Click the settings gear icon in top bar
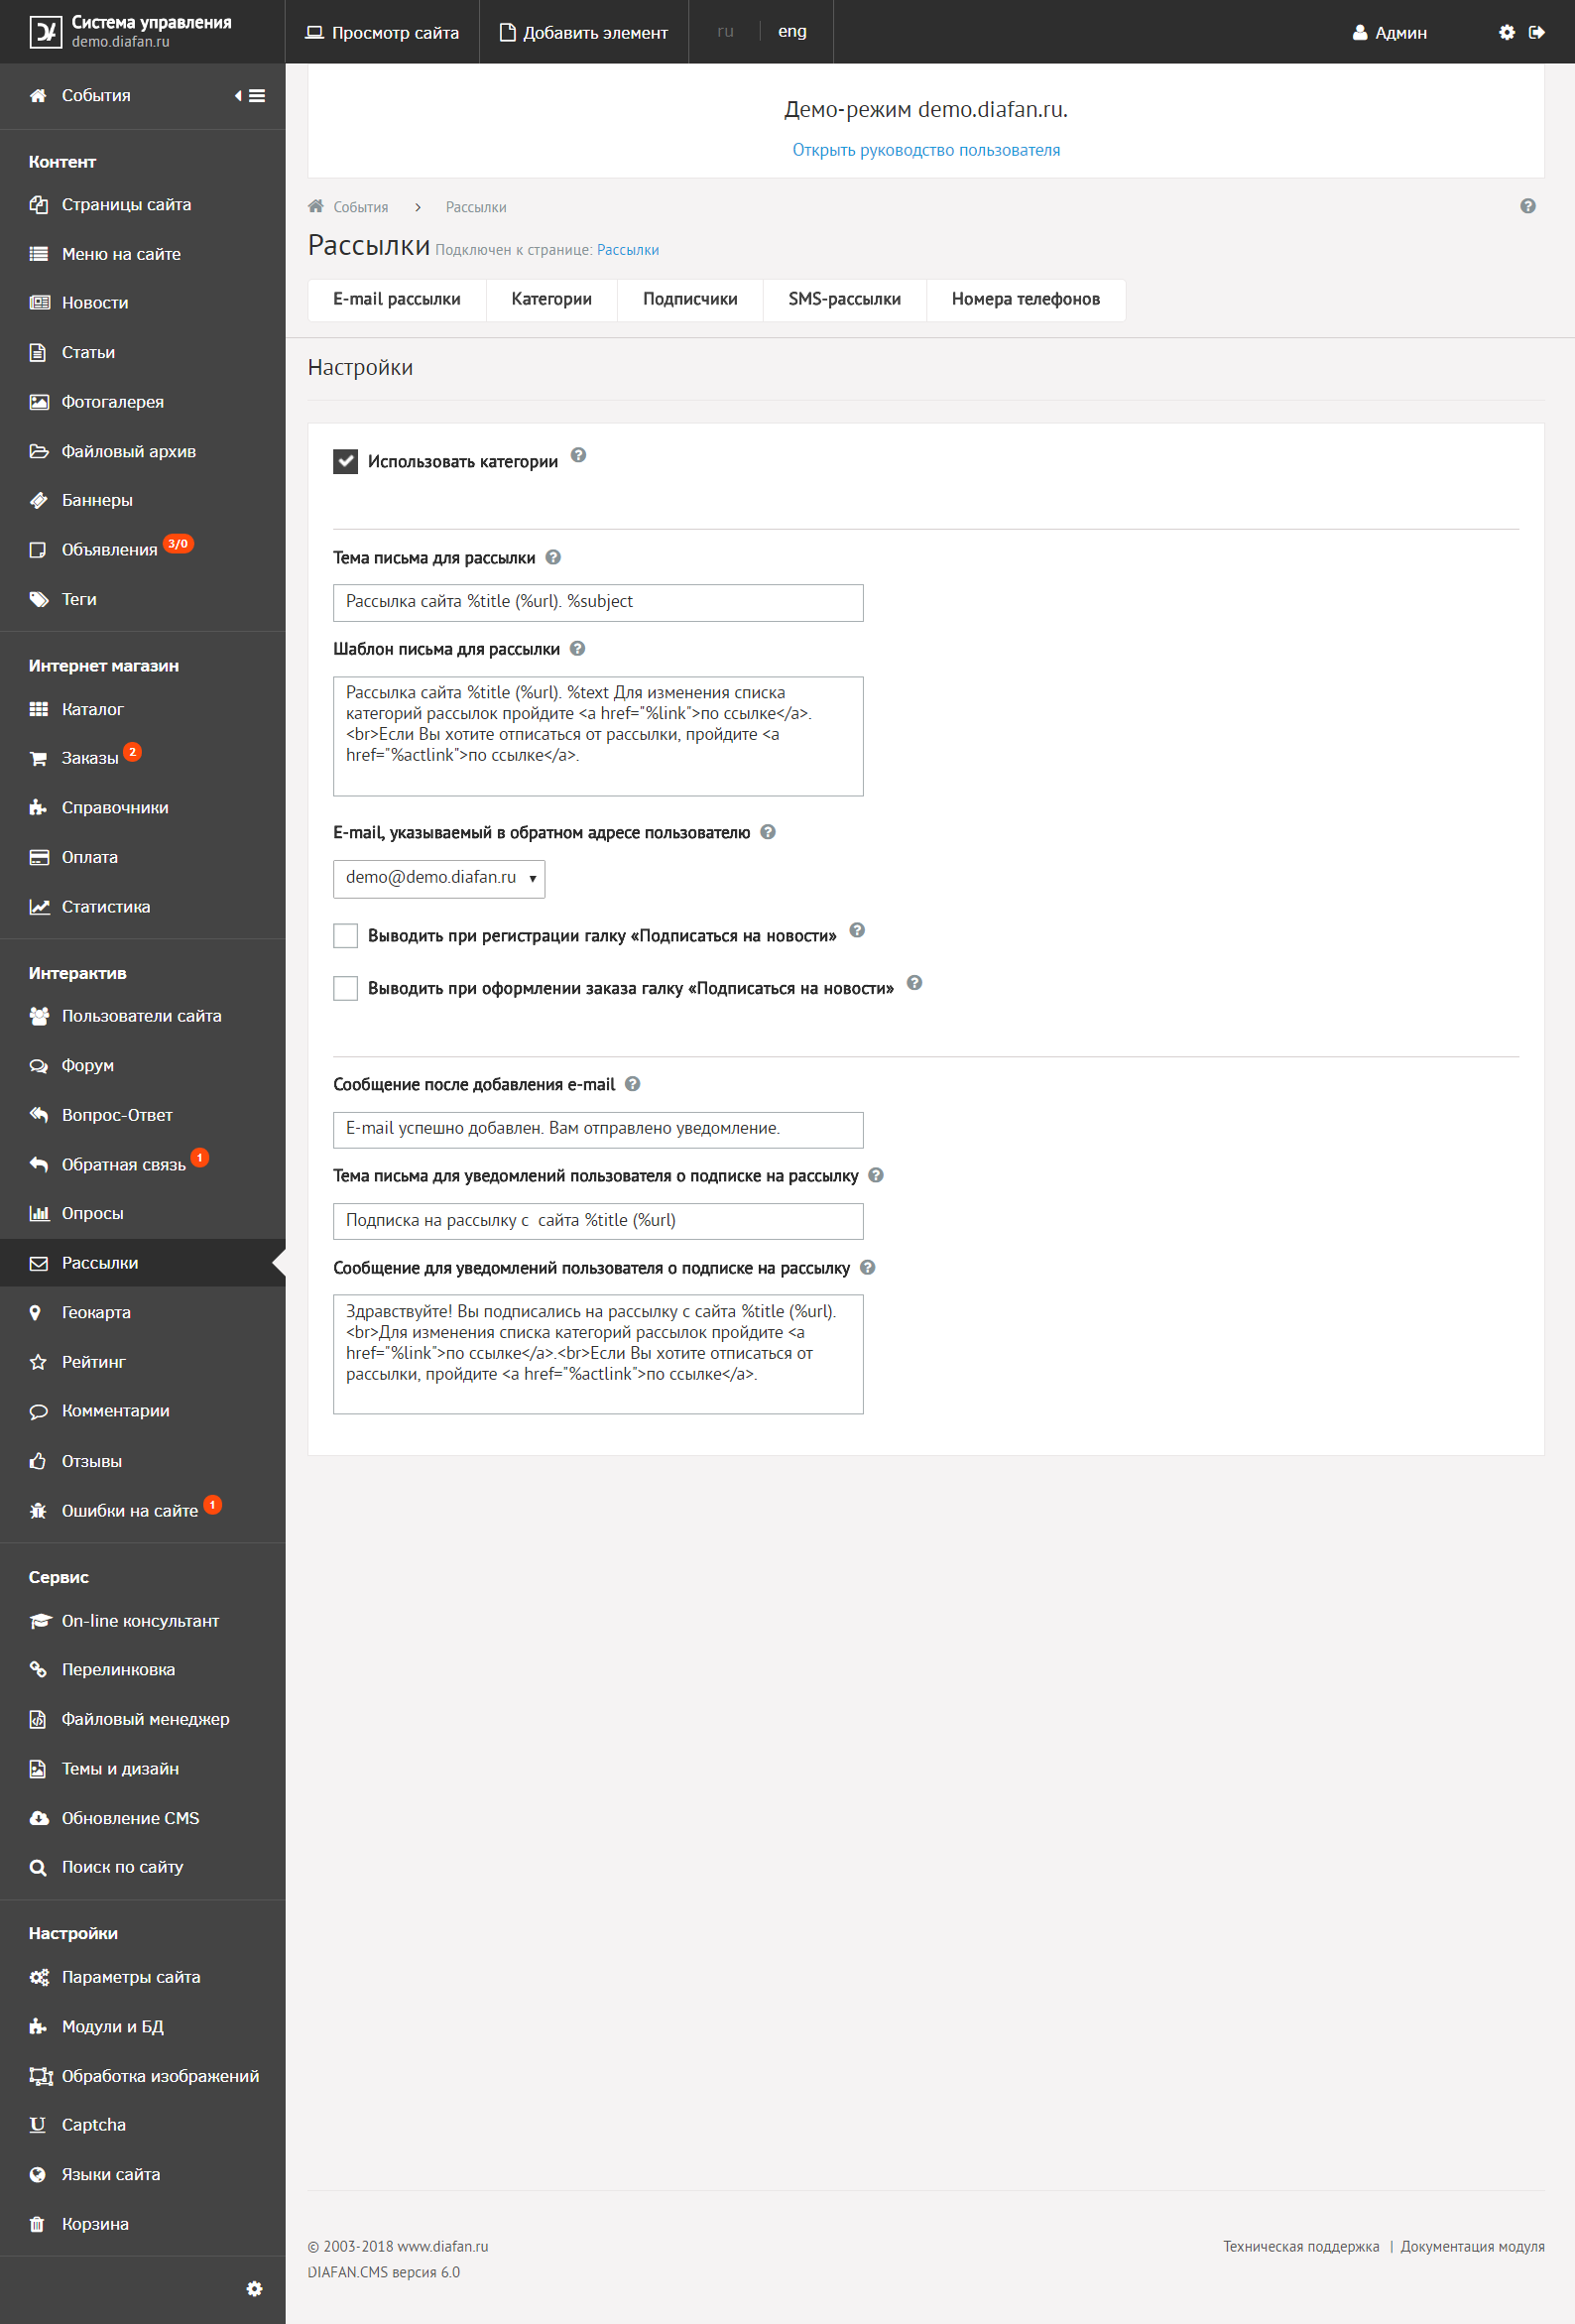 click(x=1506, y=32)
